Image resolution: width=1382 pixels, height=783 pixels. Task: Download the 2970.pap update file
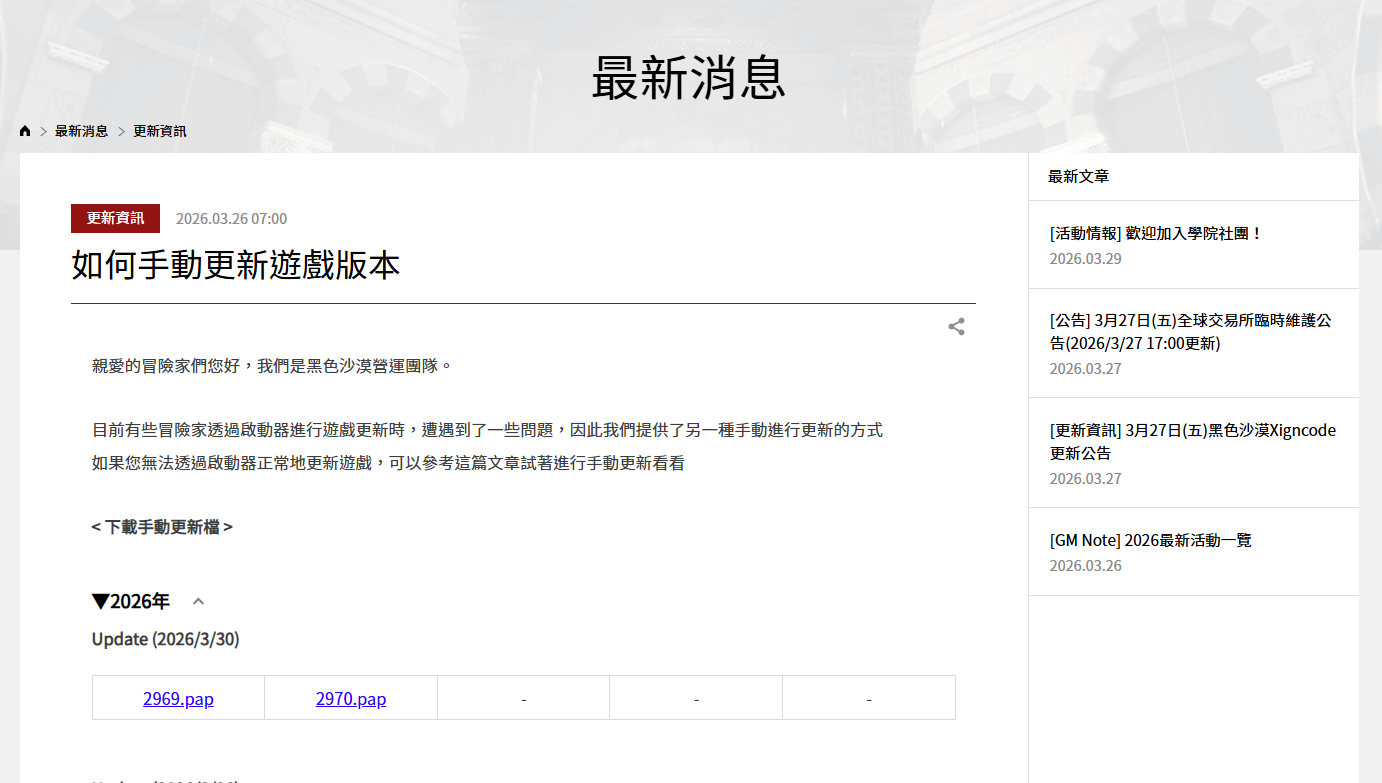click(x=351, y=699)
